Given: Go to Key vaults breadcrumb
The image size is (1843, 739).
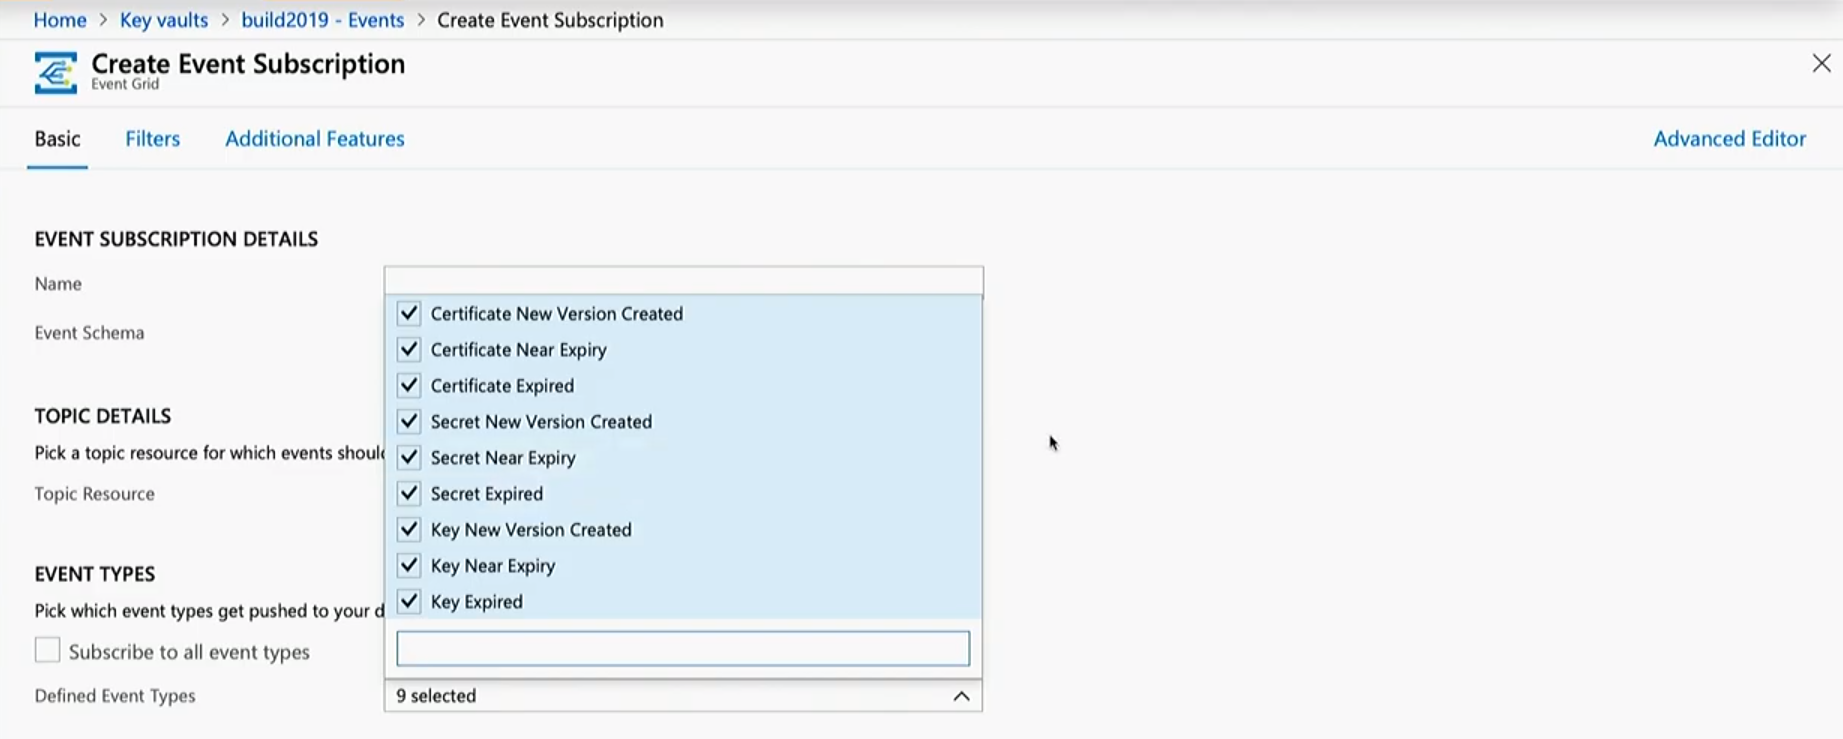Looking at the screenshot, I should coord(164,20).
